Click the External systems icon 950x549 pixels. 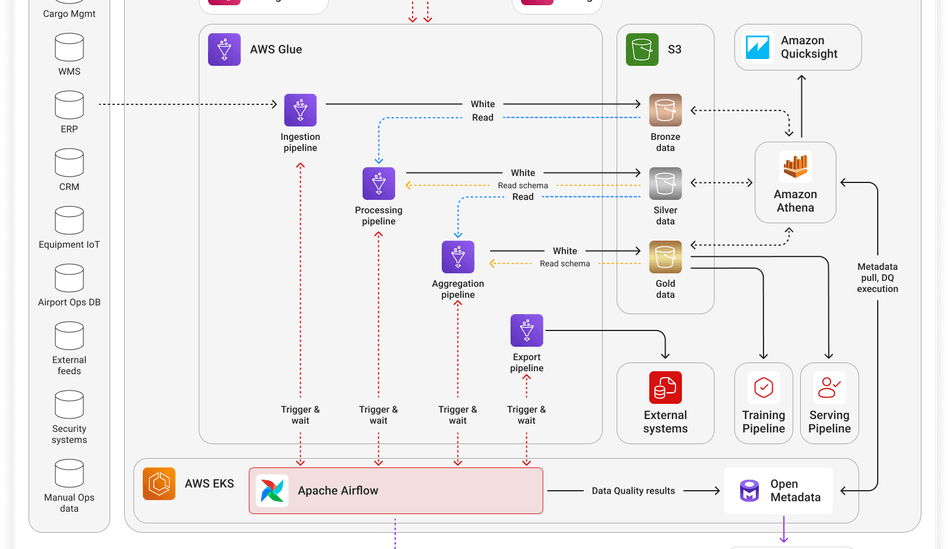665,387
